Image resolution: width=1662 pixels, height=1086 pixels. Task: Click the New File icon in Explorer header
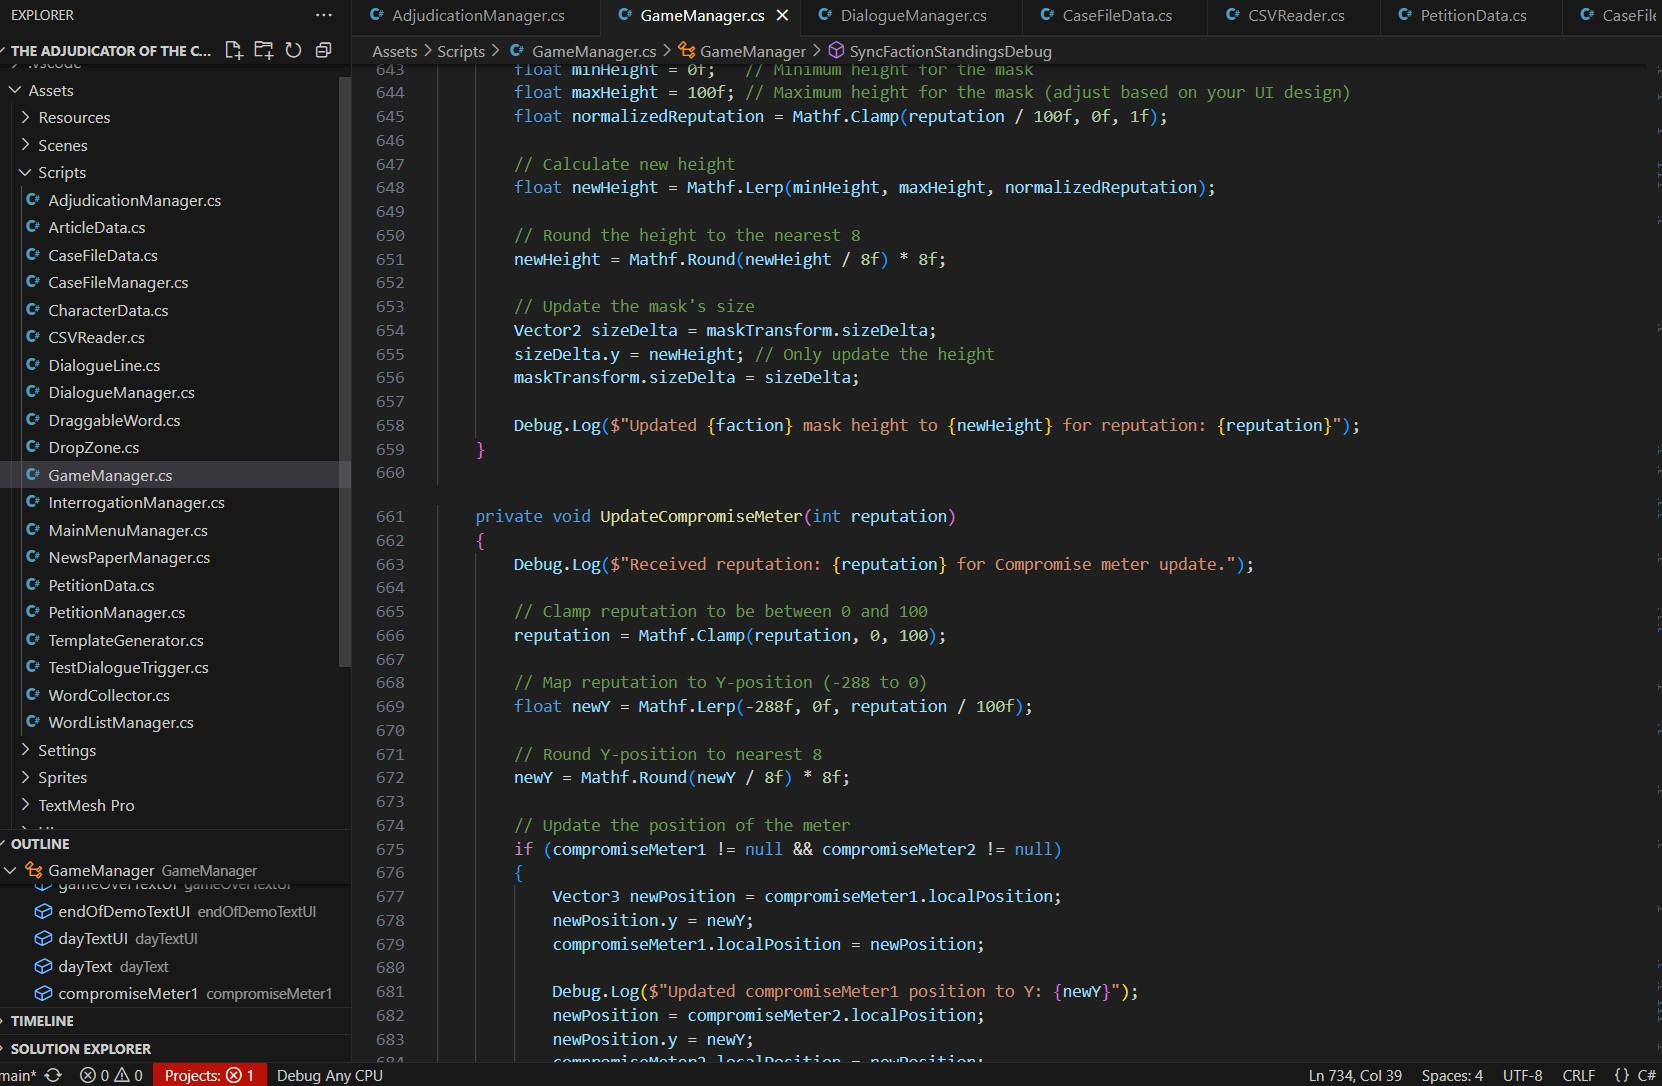[x=234, y=50]
